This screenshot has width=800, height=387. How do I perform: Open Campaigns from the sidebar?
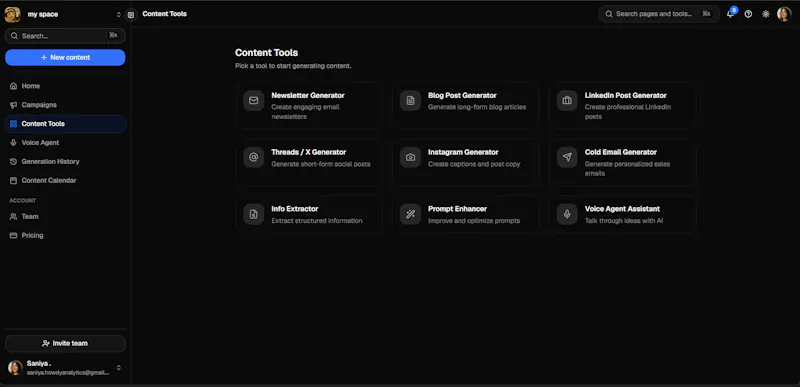point(65,105)
